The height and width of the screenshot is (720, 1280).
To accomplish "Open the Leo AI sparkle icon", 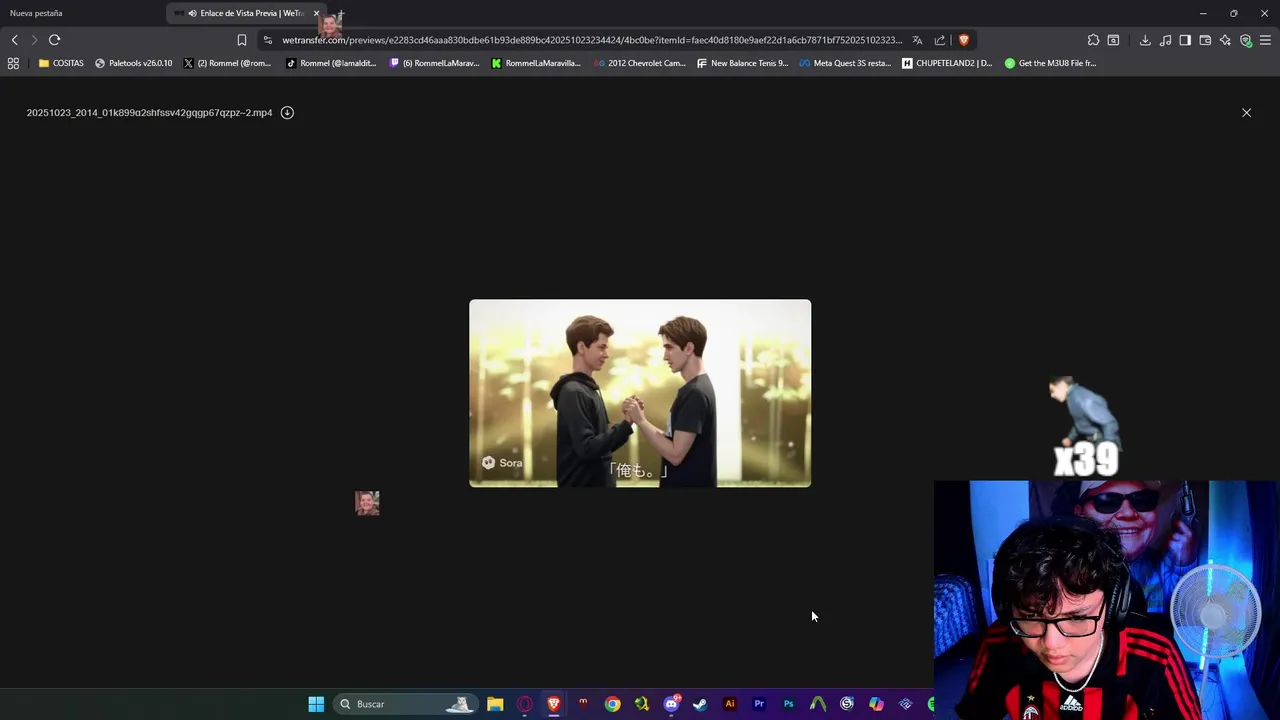I will 1225,40.
